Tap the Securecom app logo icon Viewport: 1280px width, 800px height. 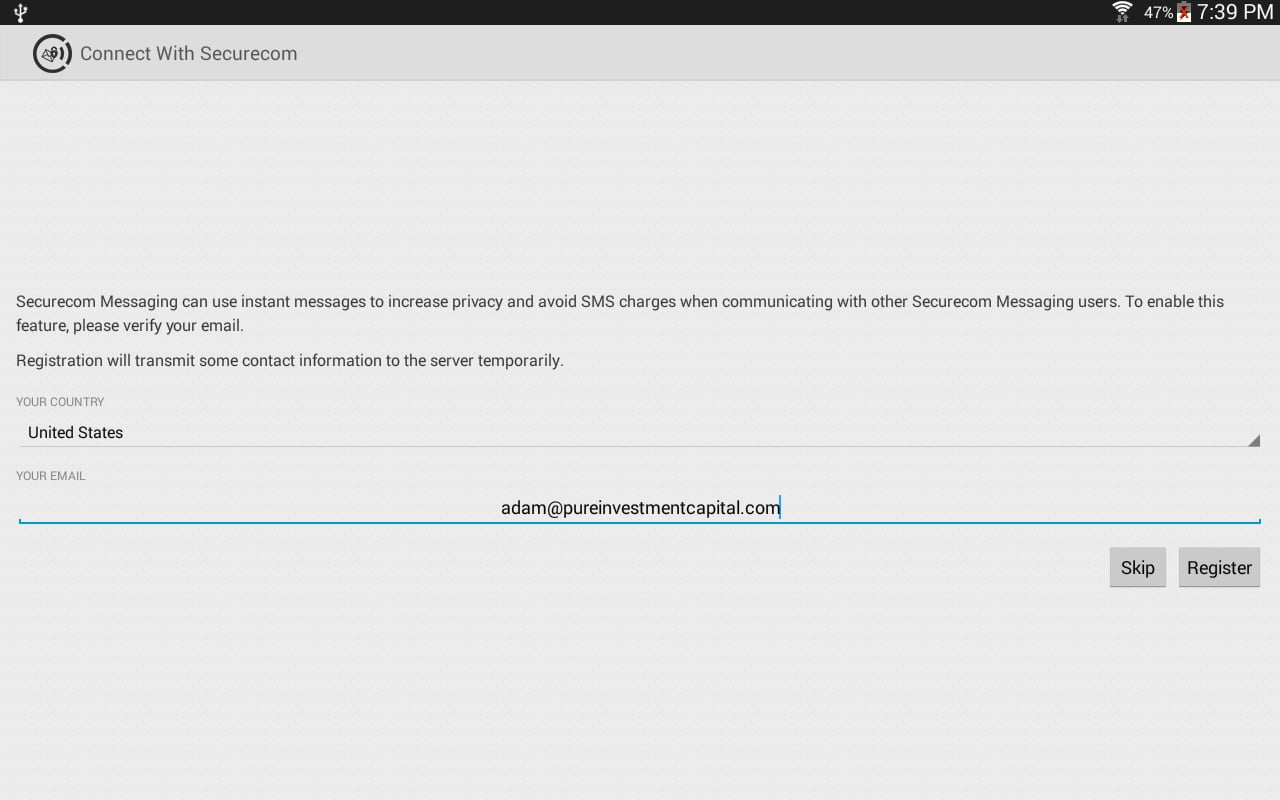pos(52,54)
